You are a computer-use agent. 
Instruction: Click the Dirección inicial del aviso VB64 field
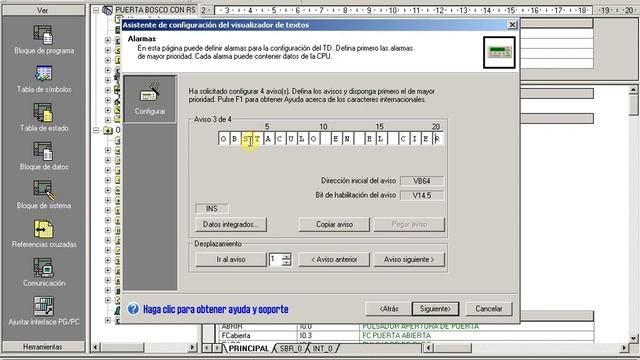point(422,181)
